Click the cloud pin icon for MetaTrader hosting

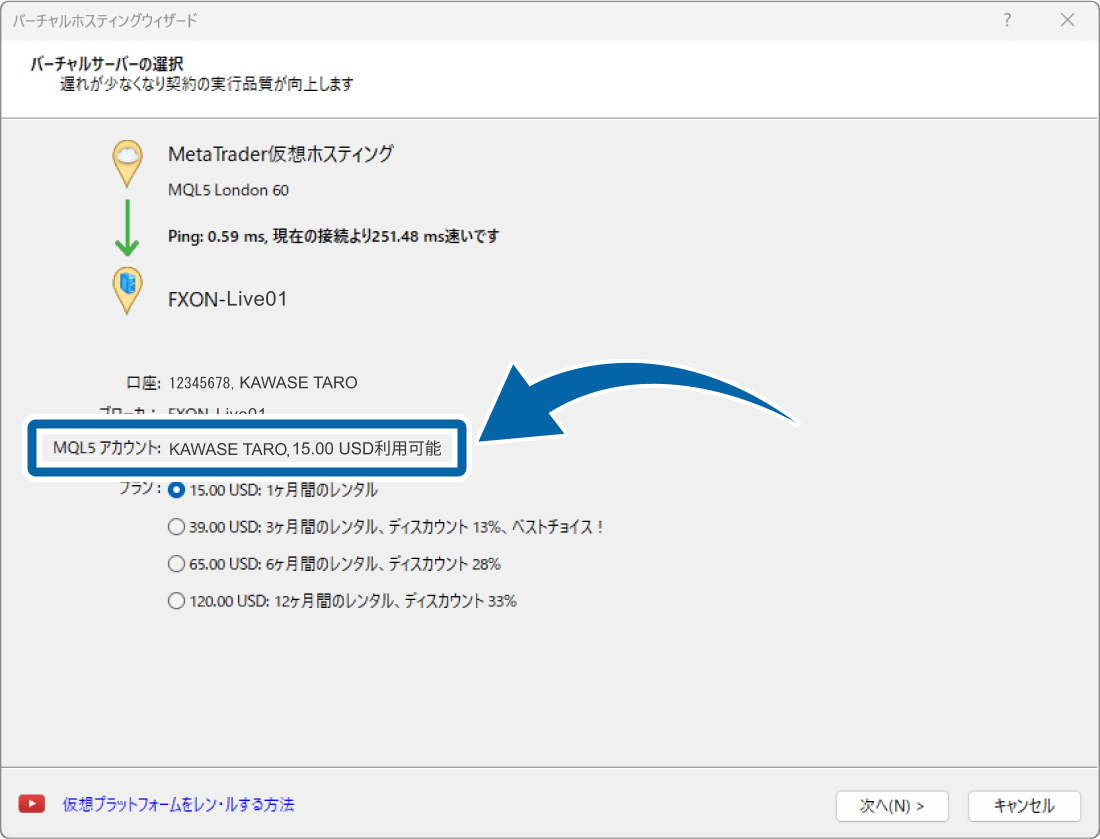pyautogui.click(x=127, y=161)
